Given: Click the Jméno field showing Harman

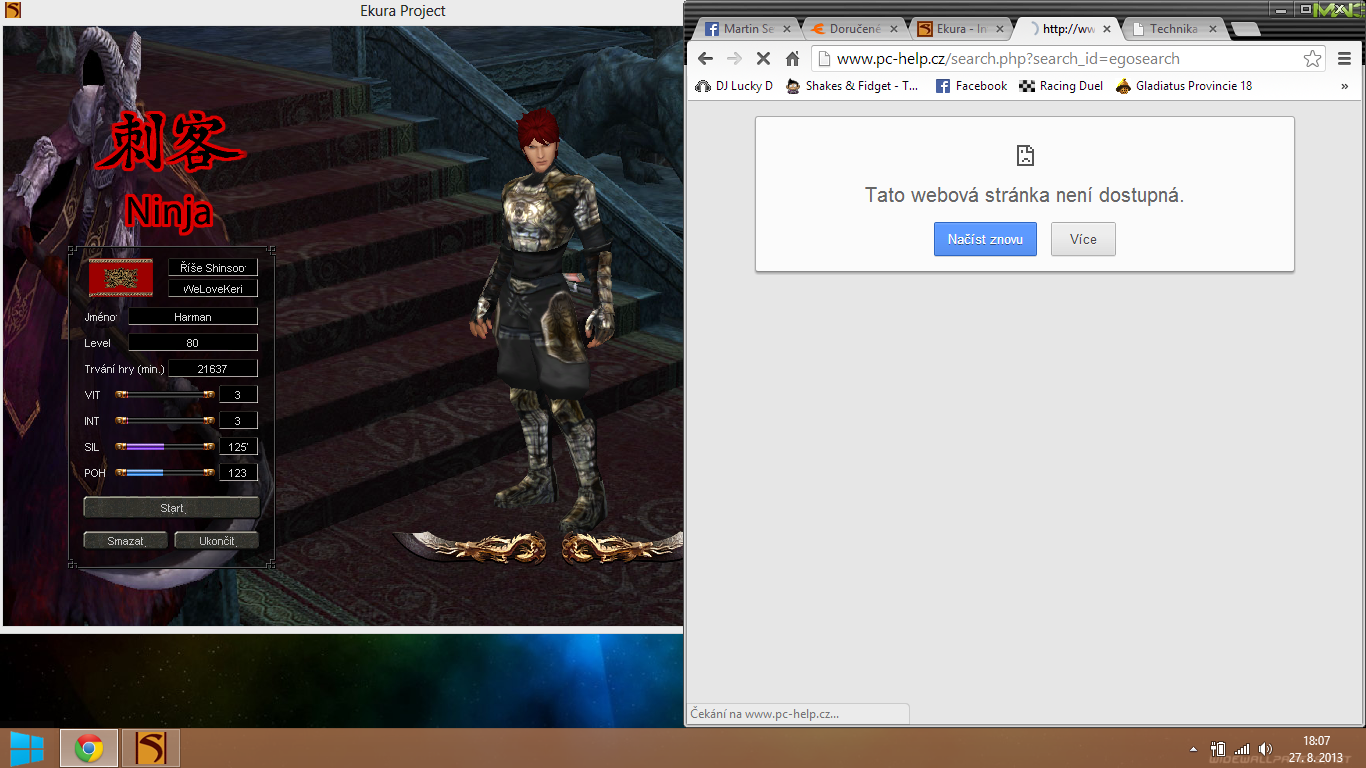Looking at the screenshot, I should 193,317.
